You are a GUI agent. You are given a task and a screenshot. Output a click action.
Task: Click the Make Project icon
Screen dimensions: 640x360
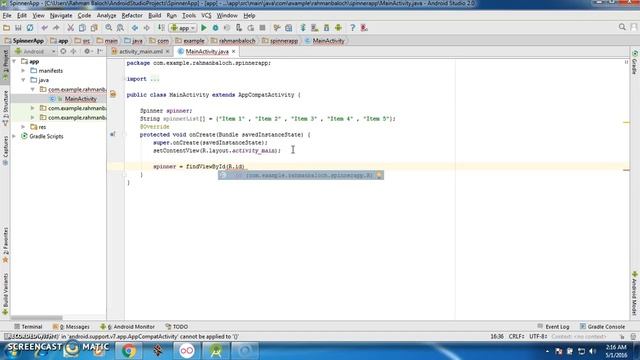tap(161, 28)
